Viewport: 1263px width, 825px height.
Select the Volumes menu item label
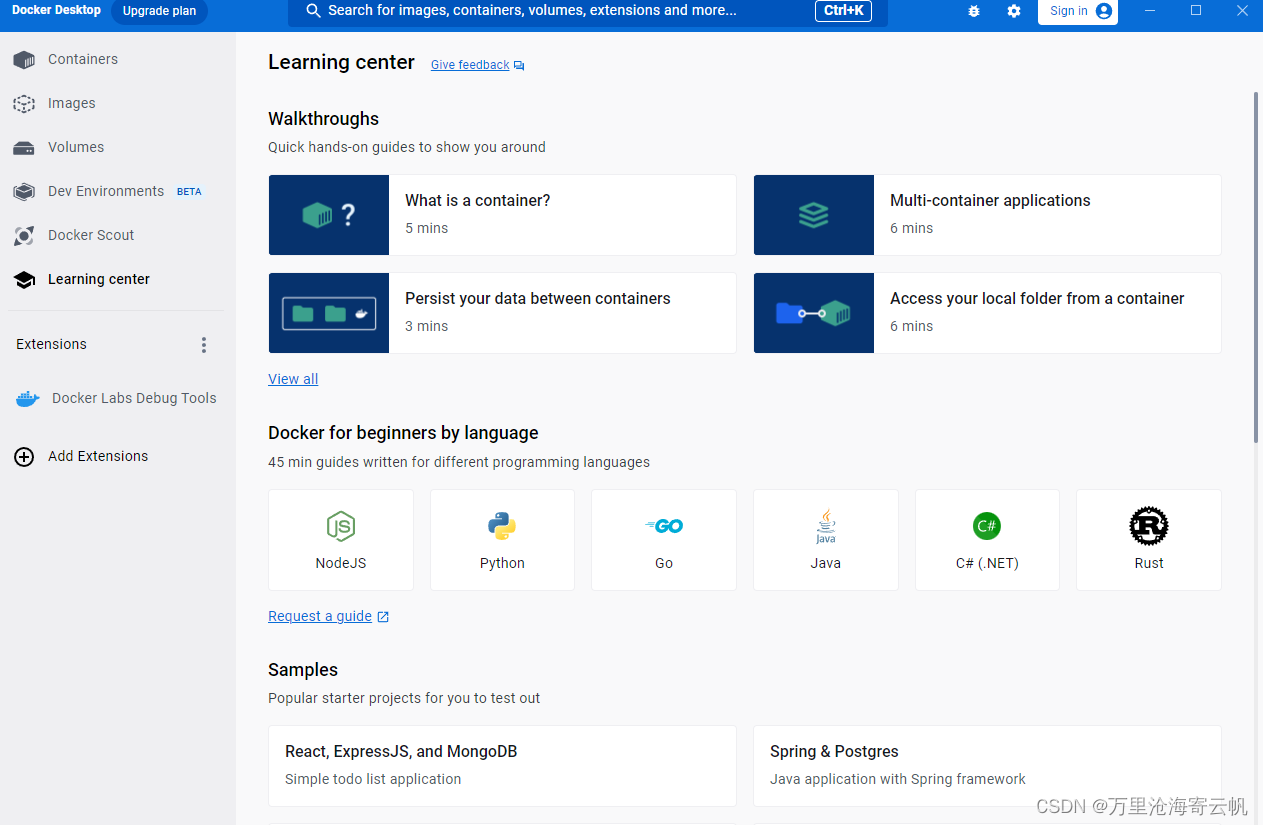pyautogui.click(x=76, y=147)
